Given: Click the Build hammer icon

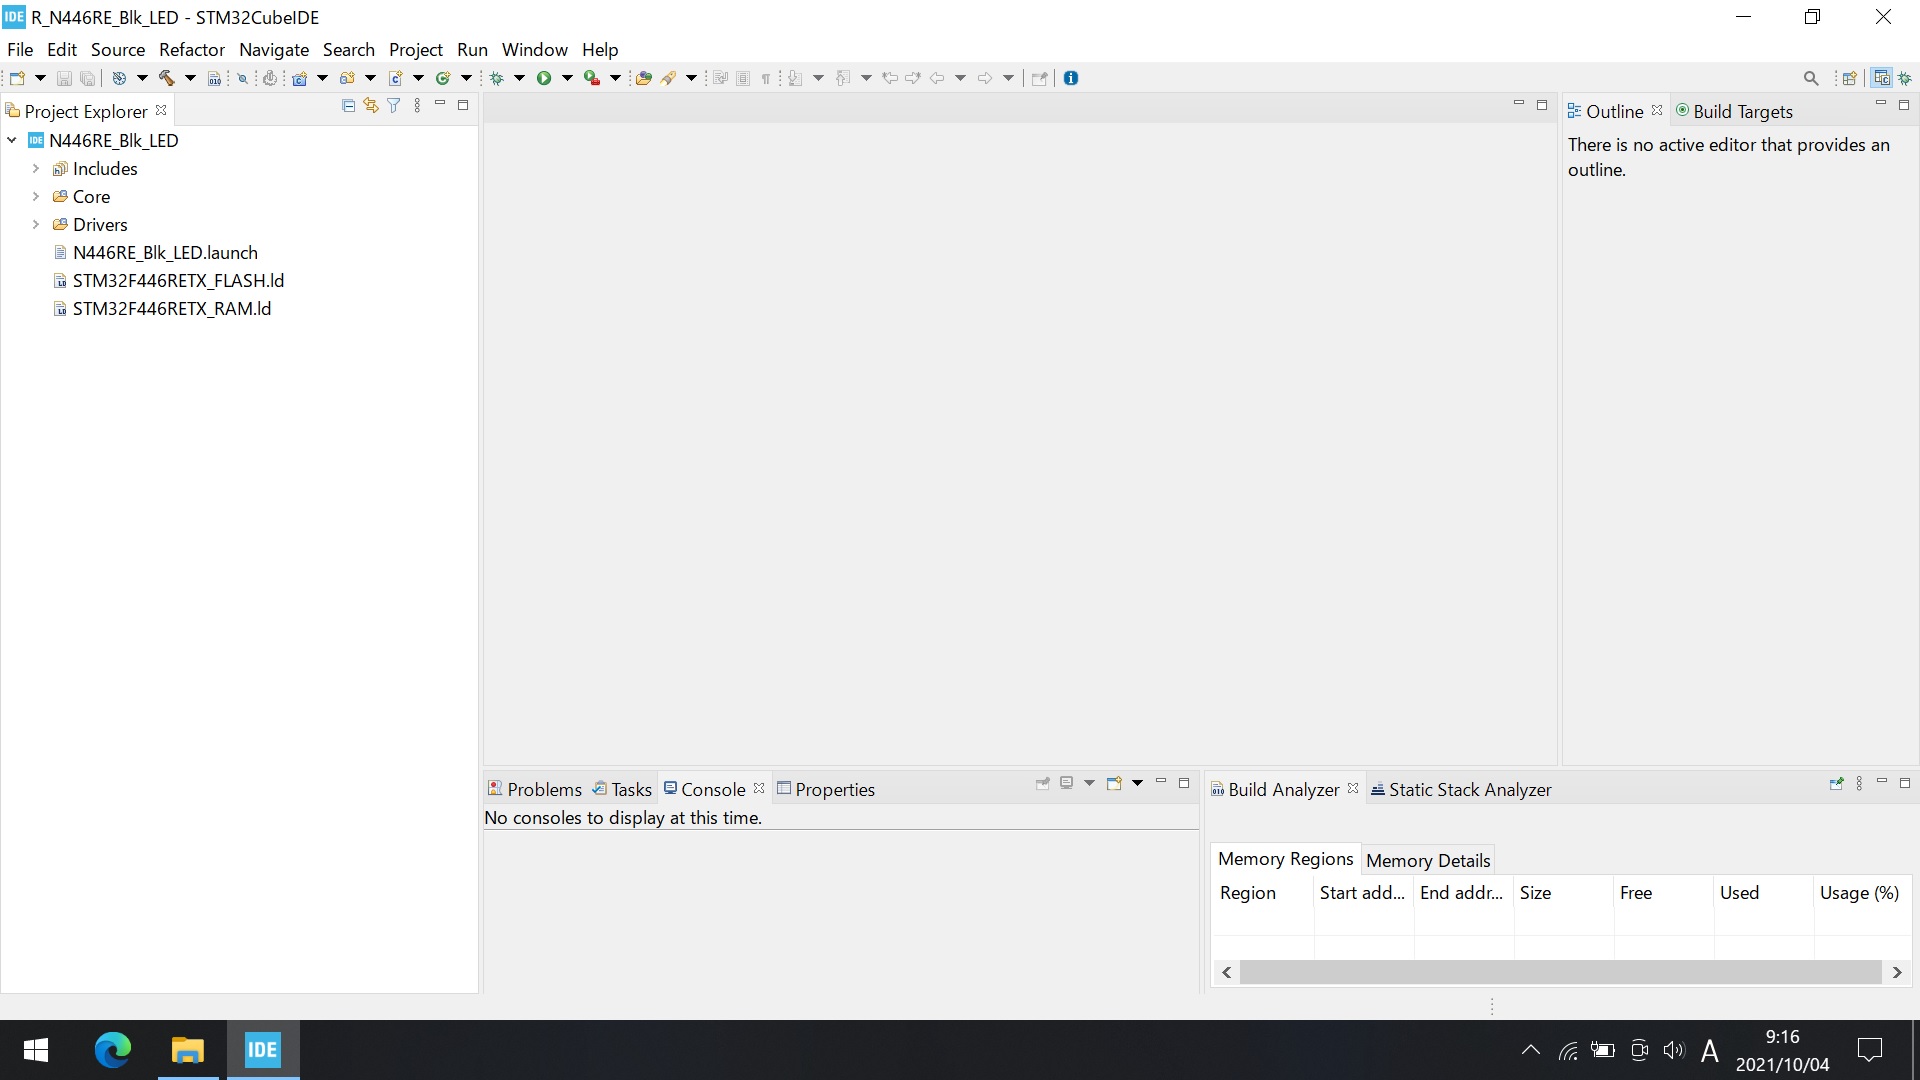Looking at the screenshot, I should 166,78.
